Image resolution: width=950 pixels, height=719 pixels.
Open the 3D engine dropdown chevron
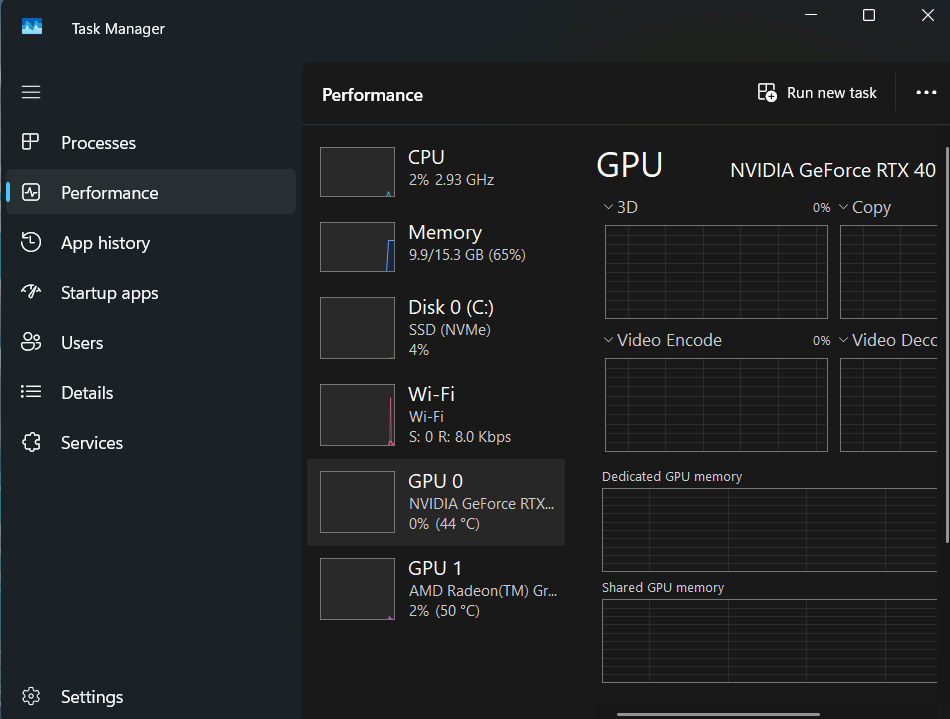point(608,207)
